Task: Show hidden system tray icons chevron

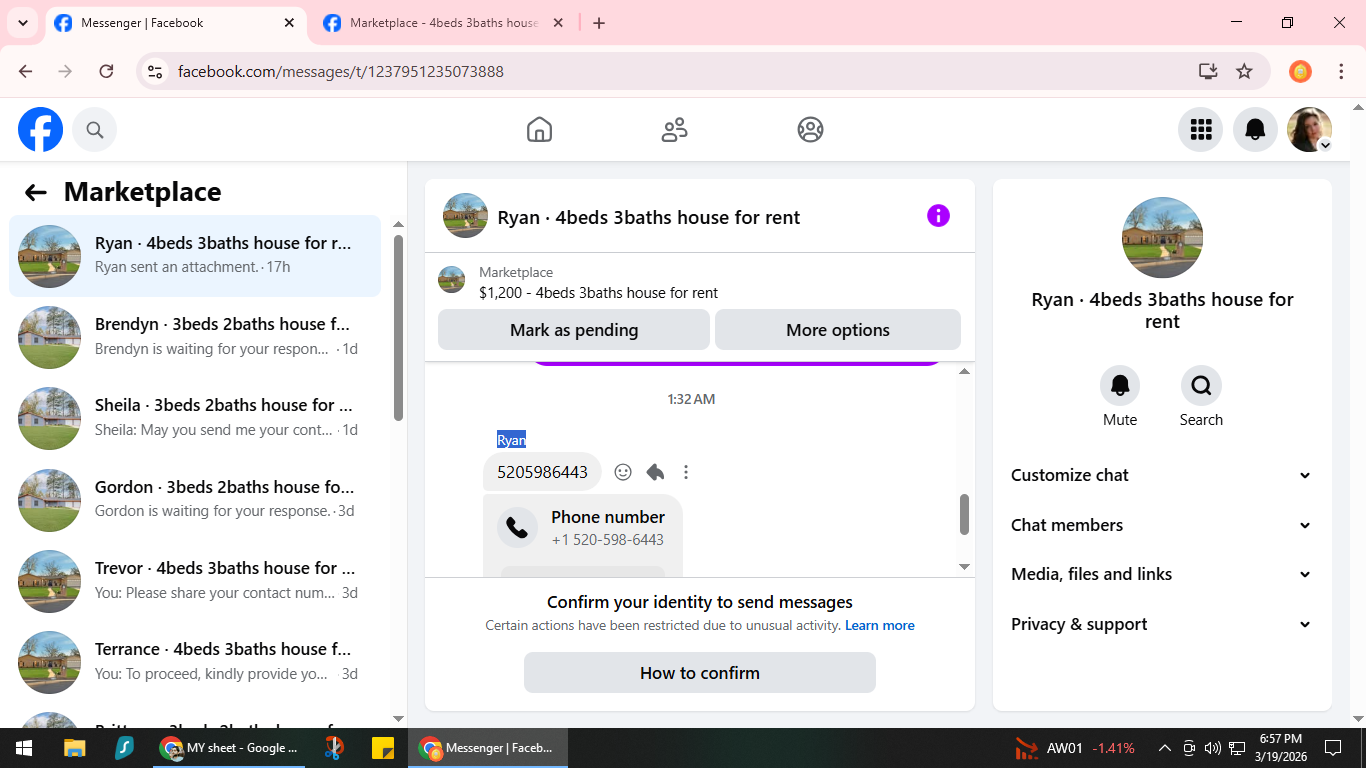Action: point(1164,748)
